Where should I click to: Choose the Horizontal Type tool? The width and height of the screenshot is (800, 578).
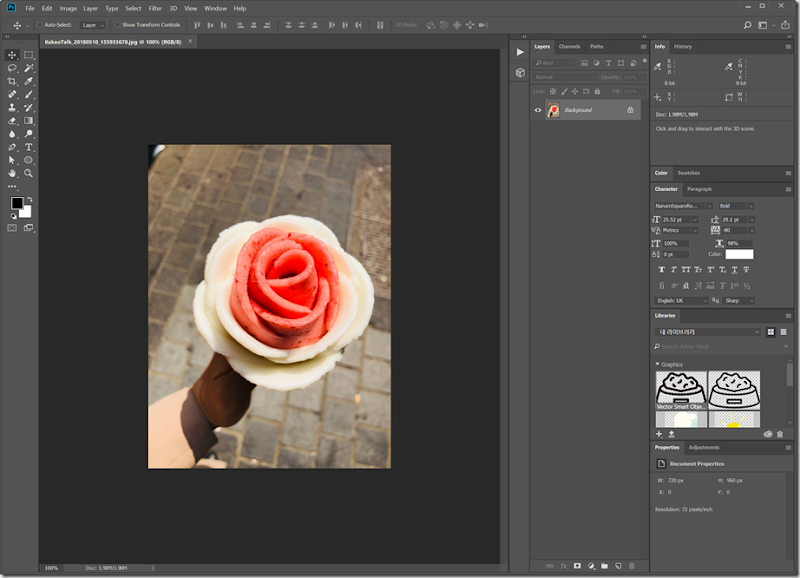point(29,147)
